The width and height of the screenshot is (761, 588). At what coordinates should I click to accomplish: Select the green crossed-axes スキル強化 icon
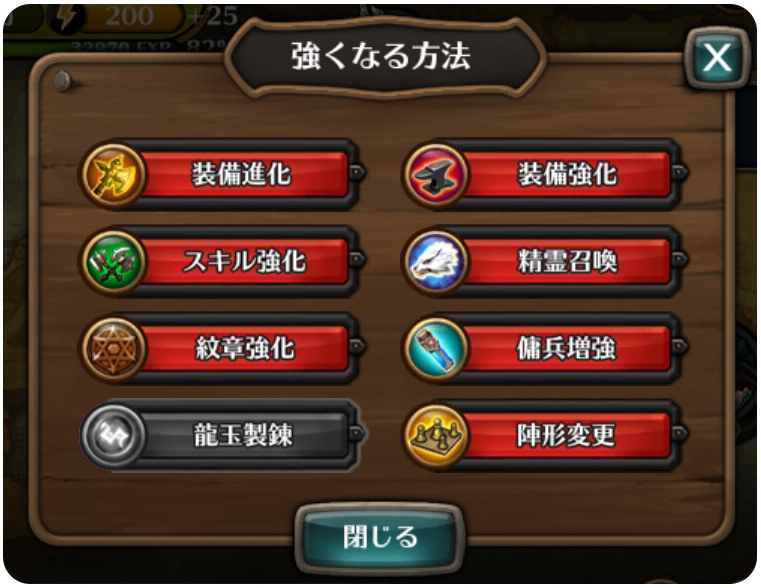click(x=114, y=262)
